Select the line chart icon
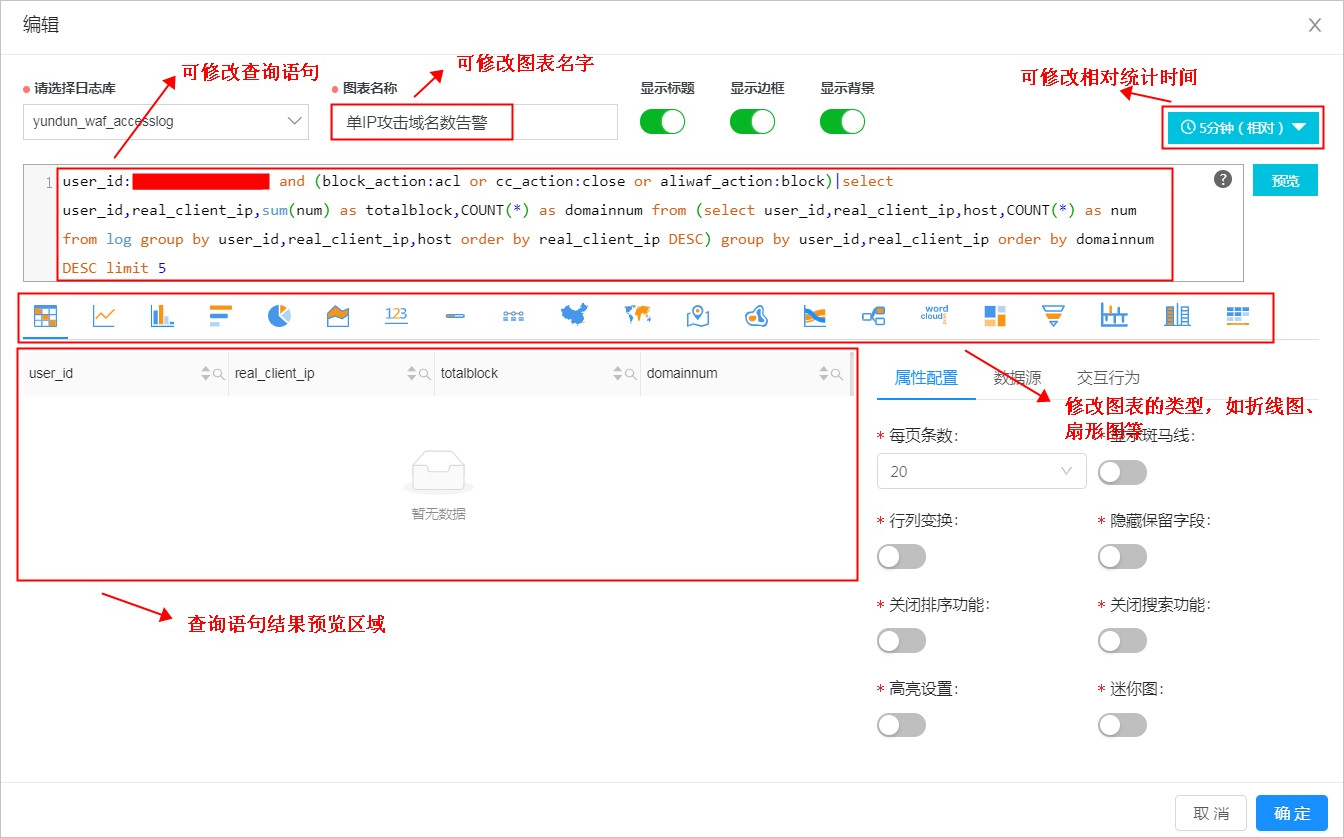The width and height of the screenshot is (1344, 838). pos(104,316)
